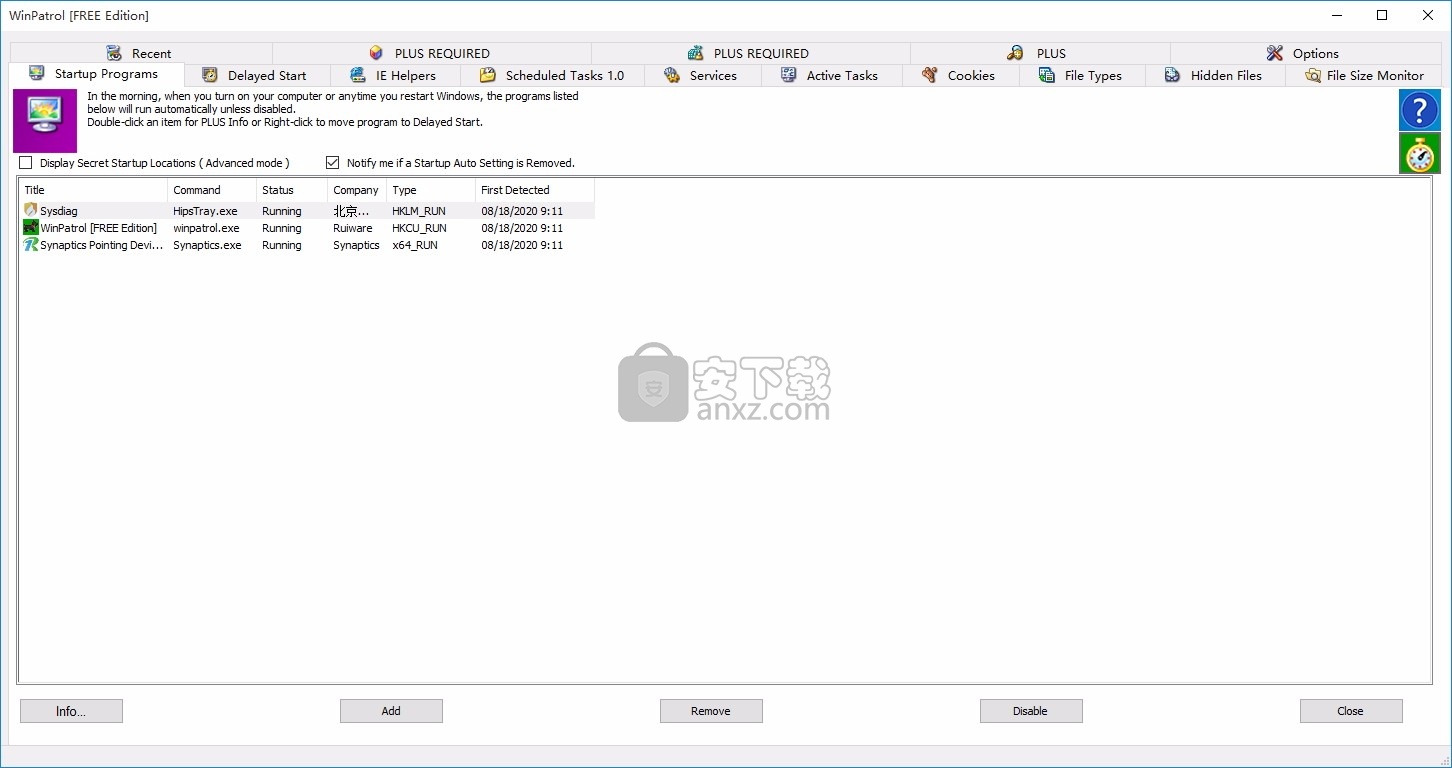This screenshot has width=1452, height=768.
Task: Open the Active Tasks tab
Action: click(832, 75)
